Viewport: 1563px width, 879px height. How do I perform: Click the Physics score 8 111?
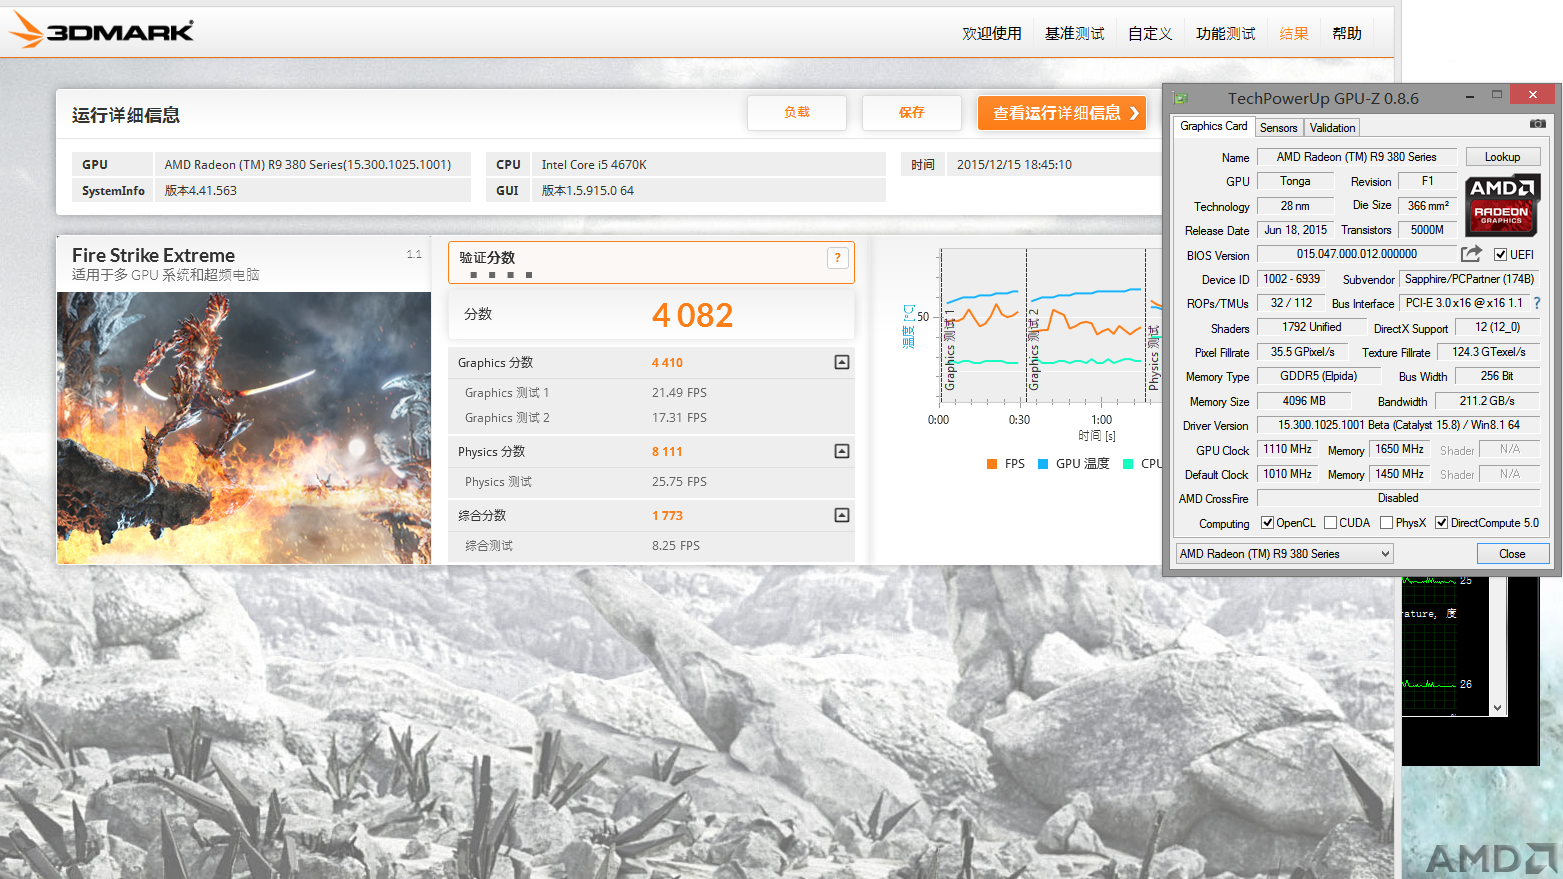pyautogui.click(x=667, y=452)
